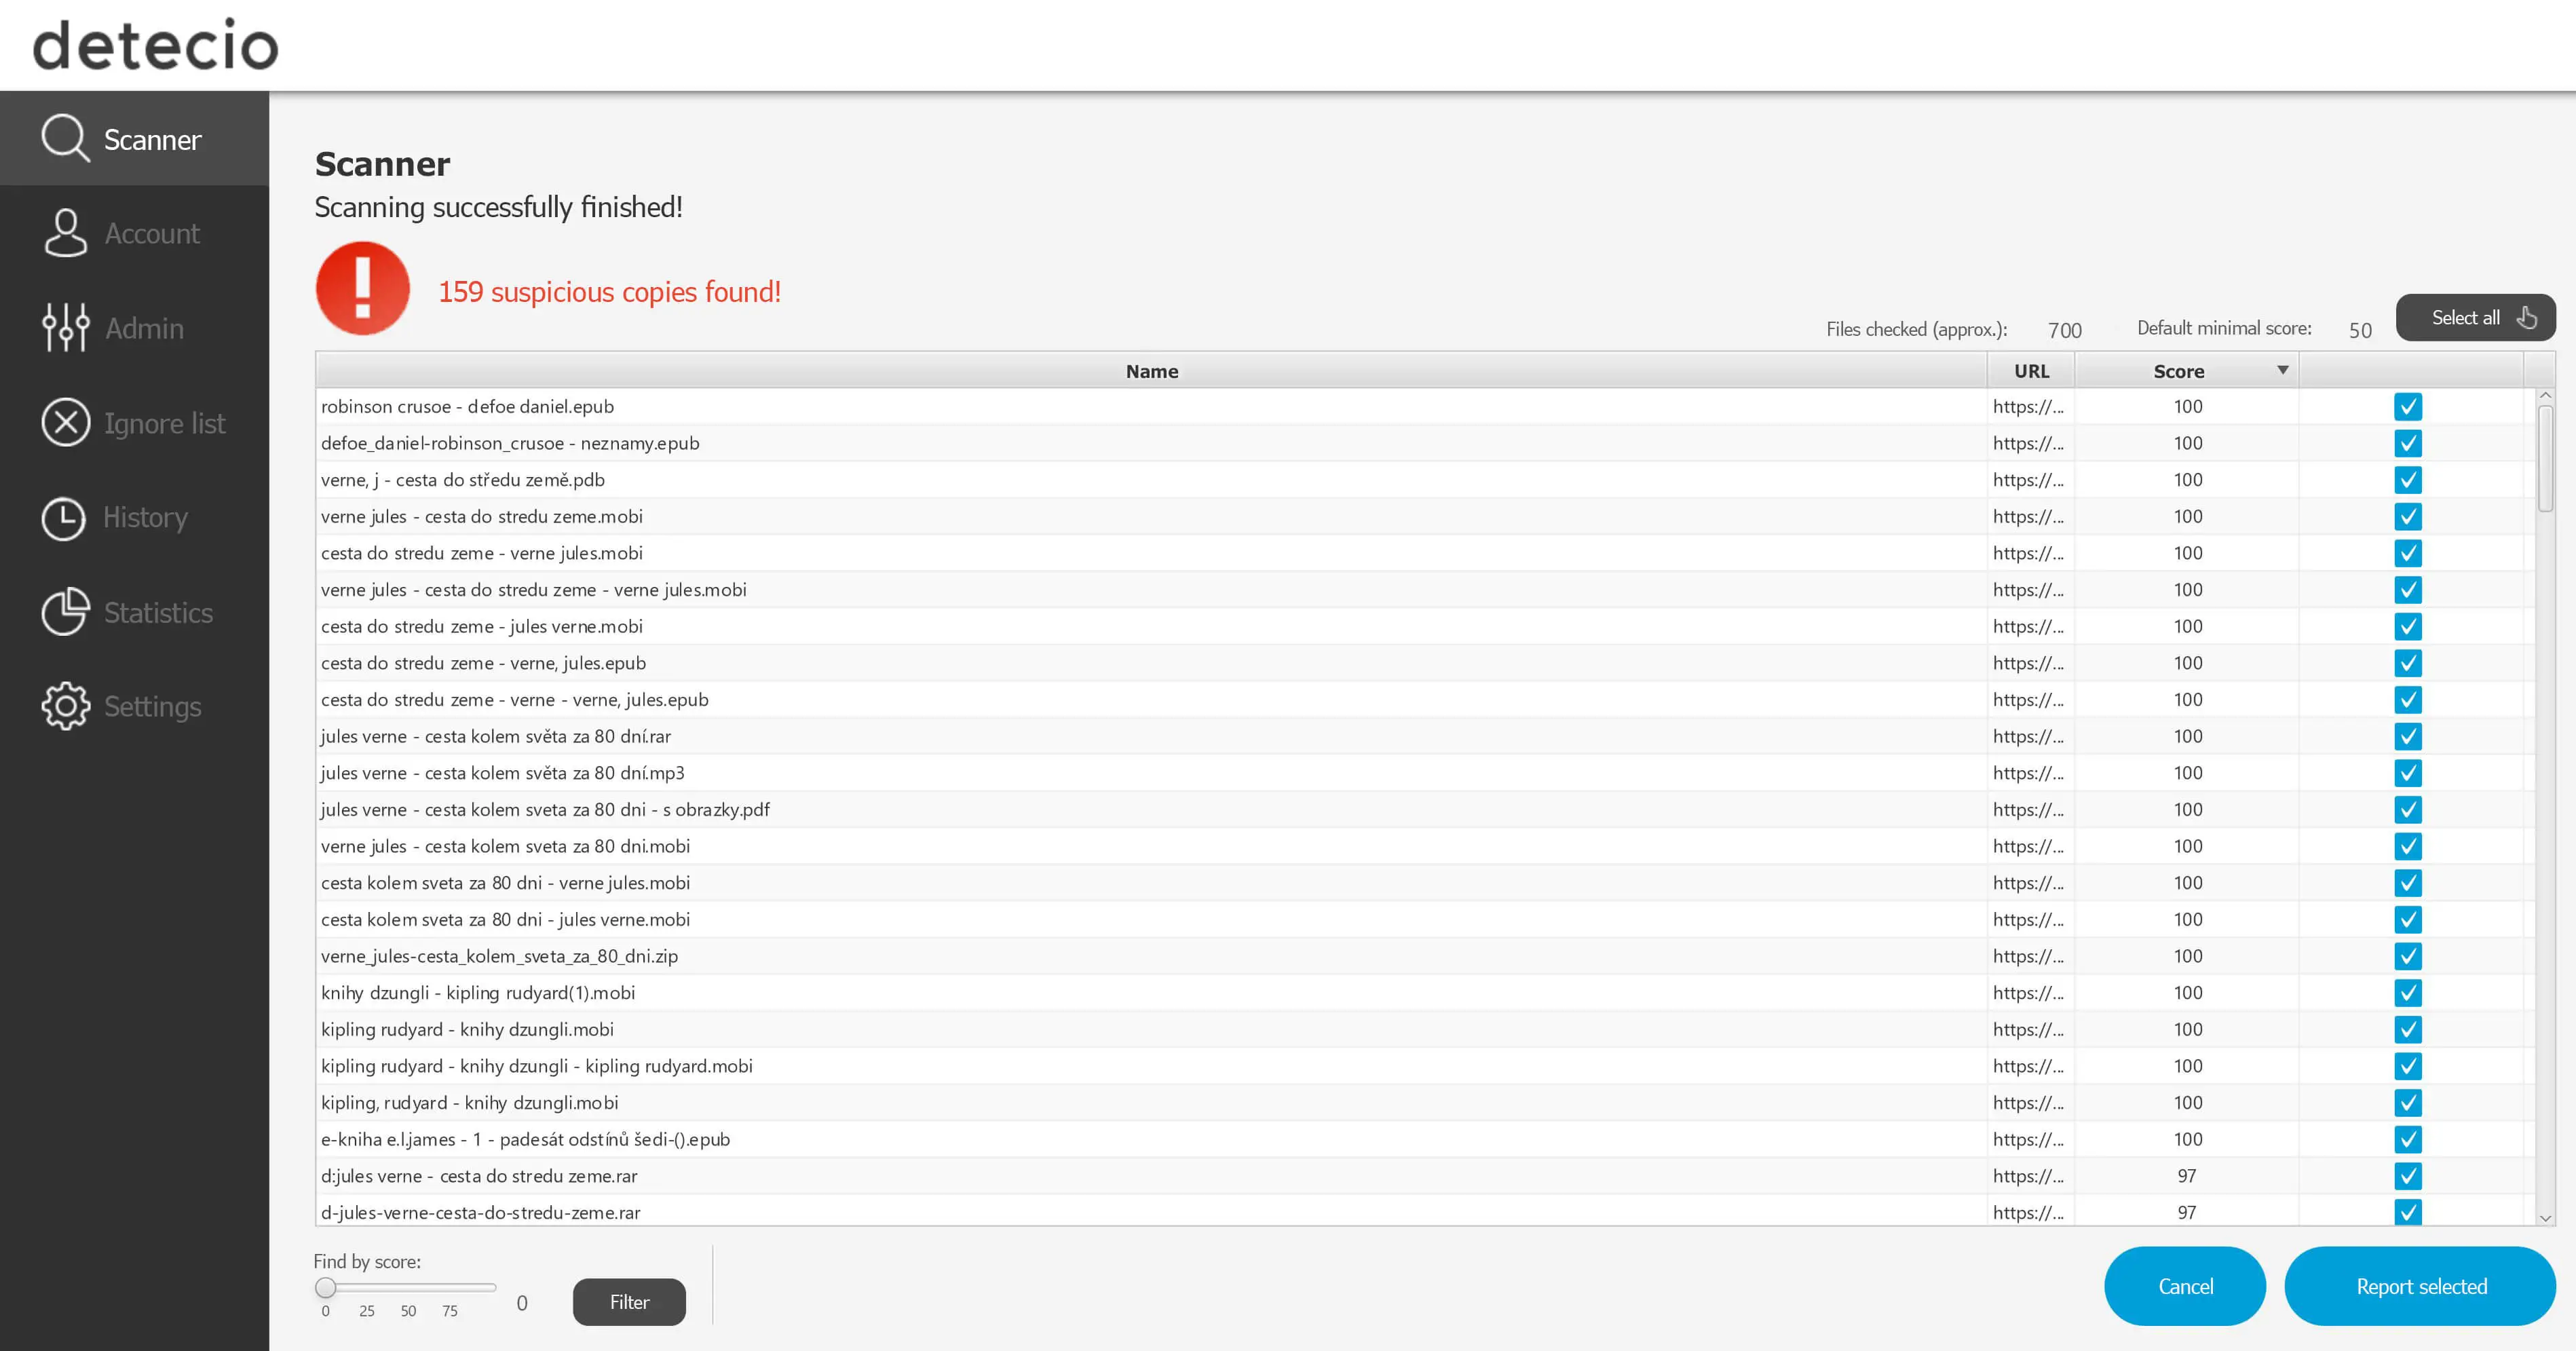Click the Default minimal score value 50
Viewport: 2576px width, 1351px height.
click(x=2360, y=330)
